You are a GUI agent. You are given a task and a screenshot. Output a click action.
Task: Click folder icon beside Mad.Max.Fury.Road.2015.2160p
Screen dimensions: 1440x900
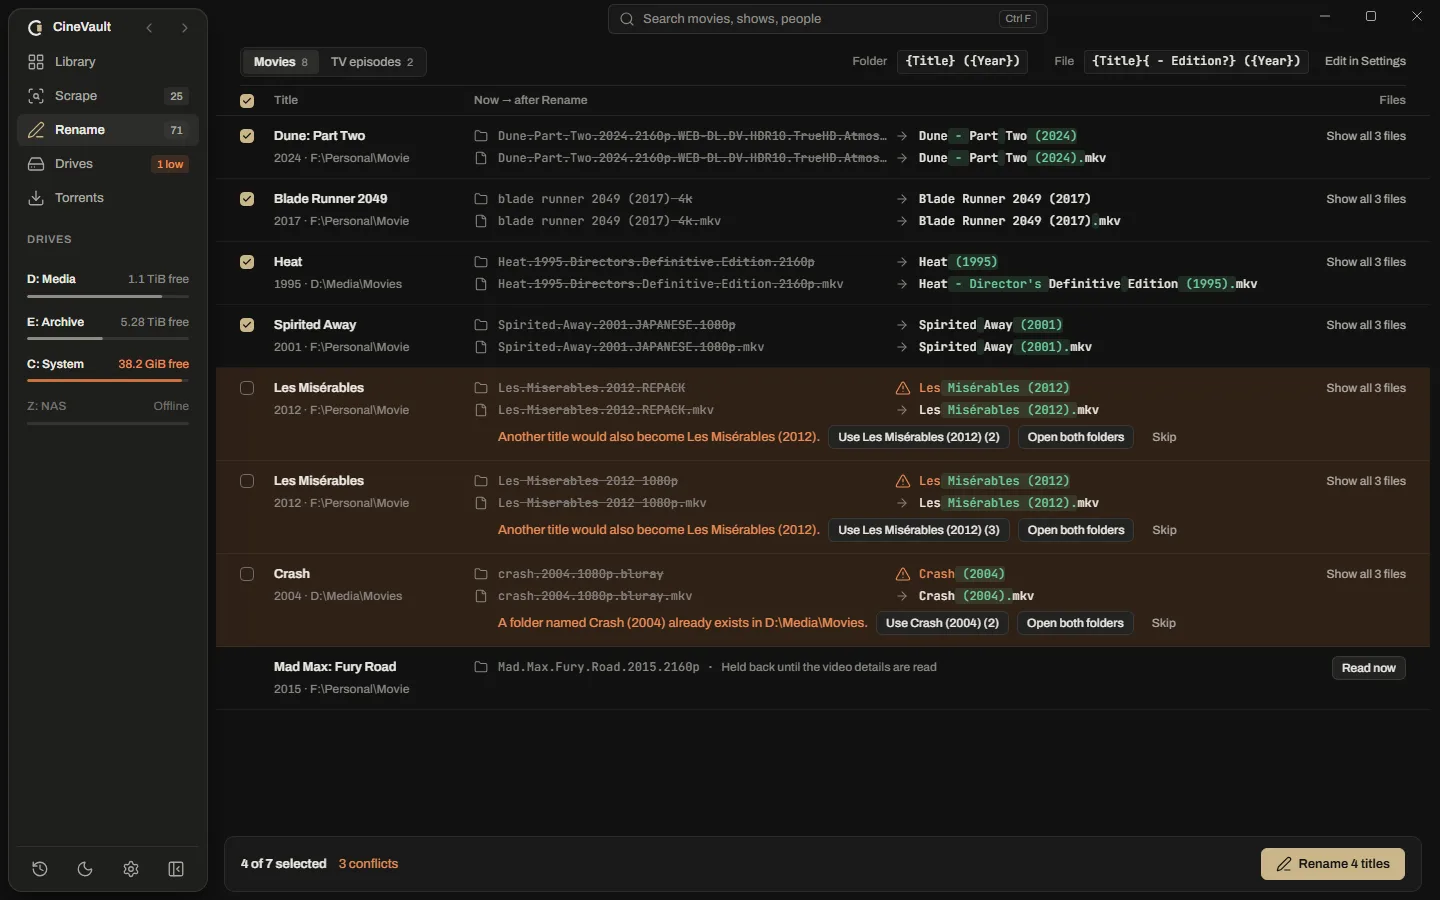pyautogui.click(x=481, y=667)
